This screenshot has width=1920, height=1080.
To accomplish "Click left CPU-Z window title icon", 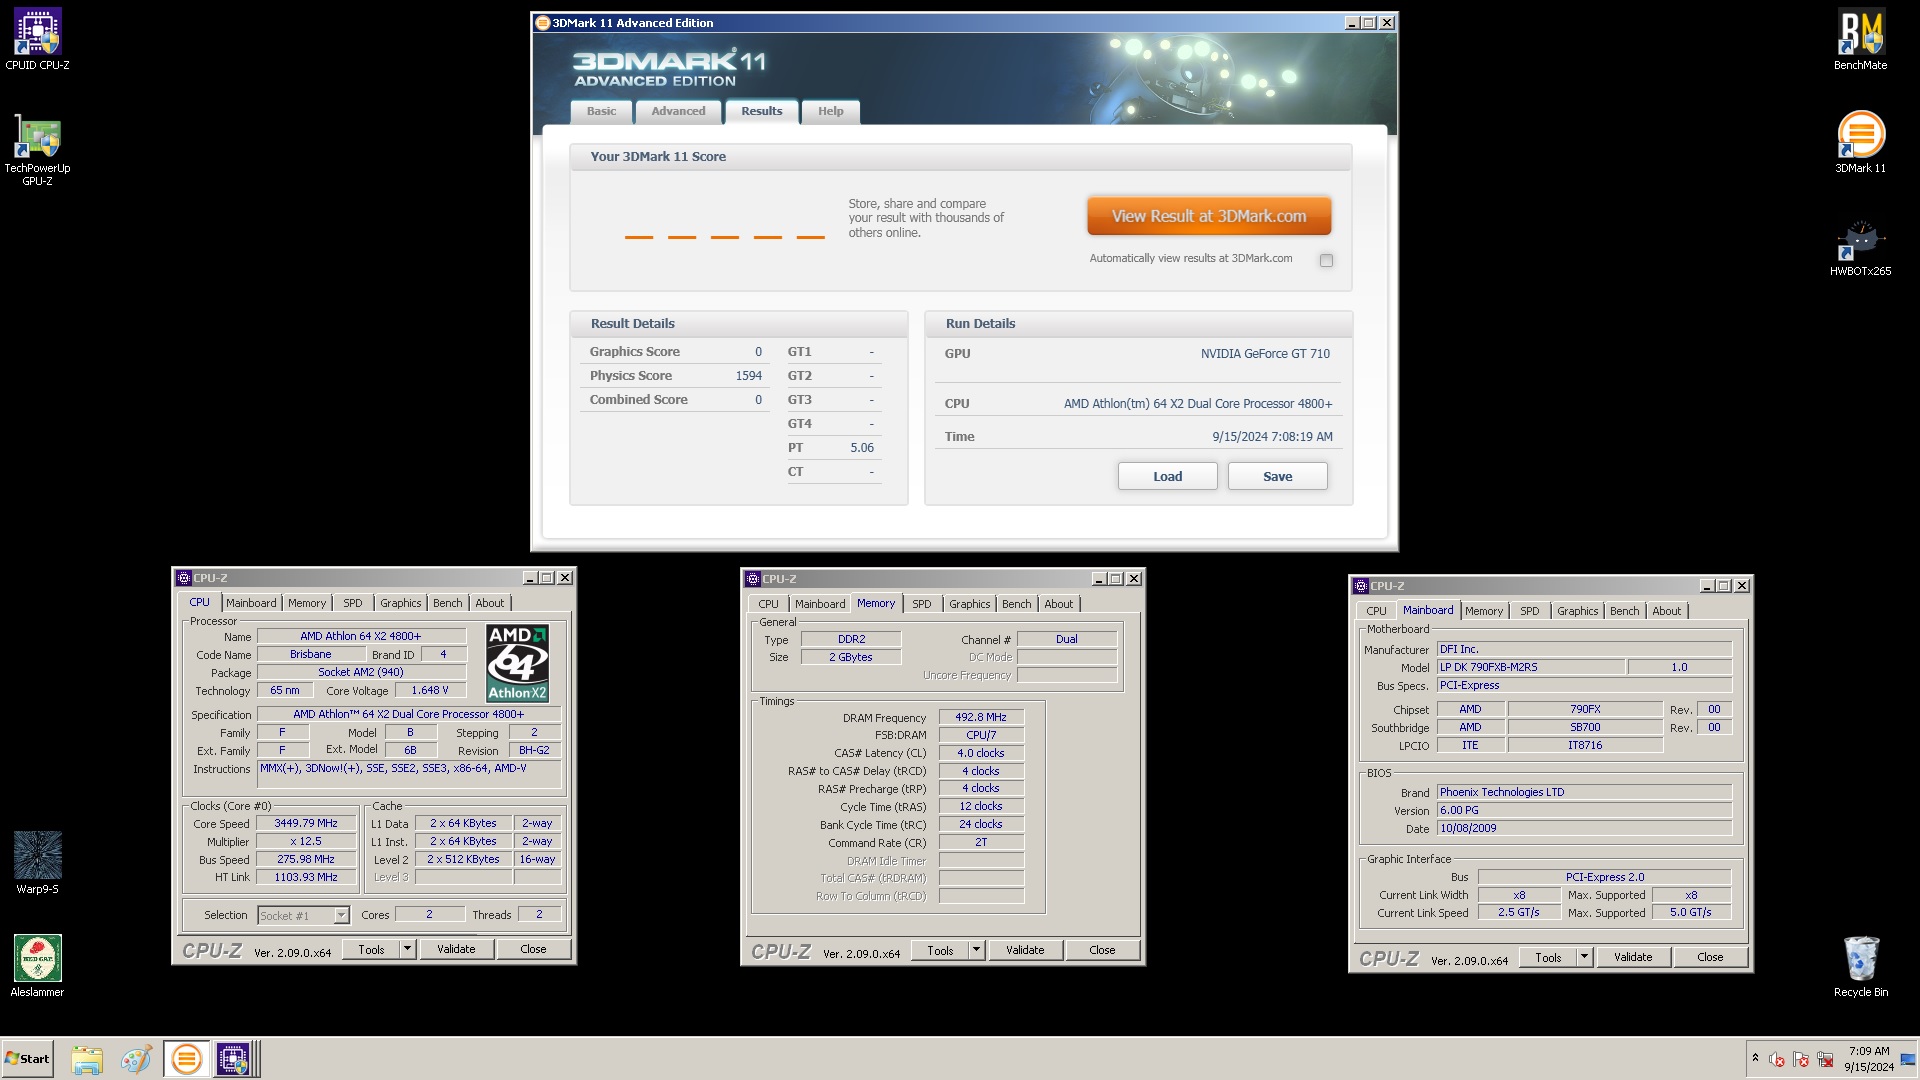I will pos(183,578).
